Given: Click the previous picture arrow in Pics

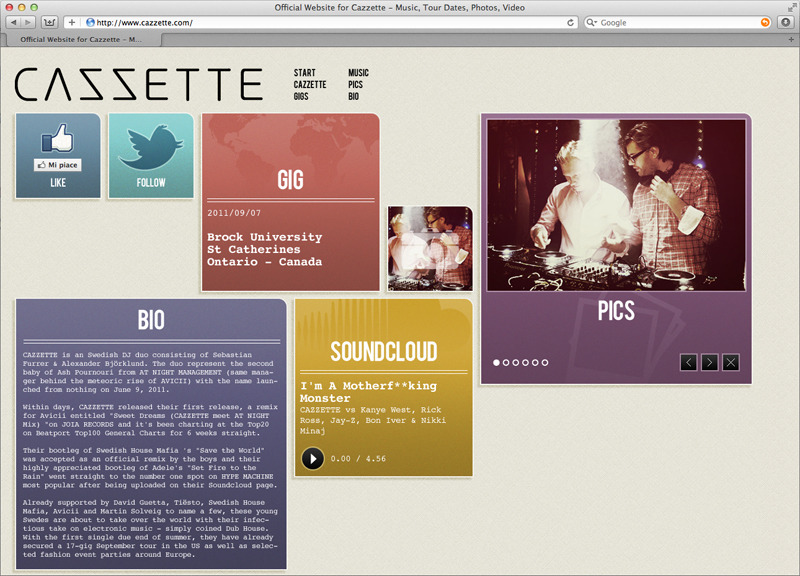Looking at the screenshot, I should pos(688,363).
